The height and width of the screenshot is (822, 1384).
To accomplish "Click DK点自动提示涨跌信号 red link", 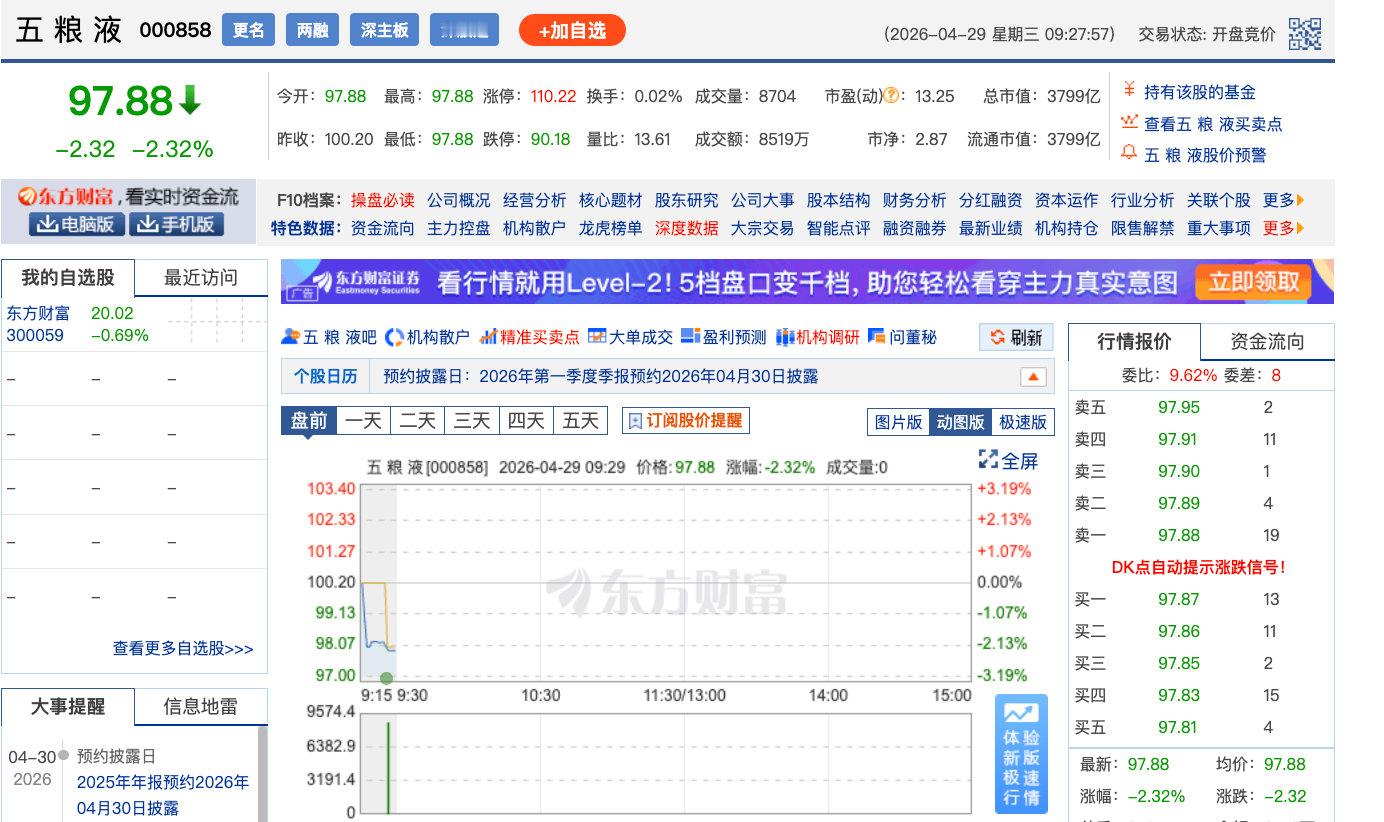I will [1198, 567].
